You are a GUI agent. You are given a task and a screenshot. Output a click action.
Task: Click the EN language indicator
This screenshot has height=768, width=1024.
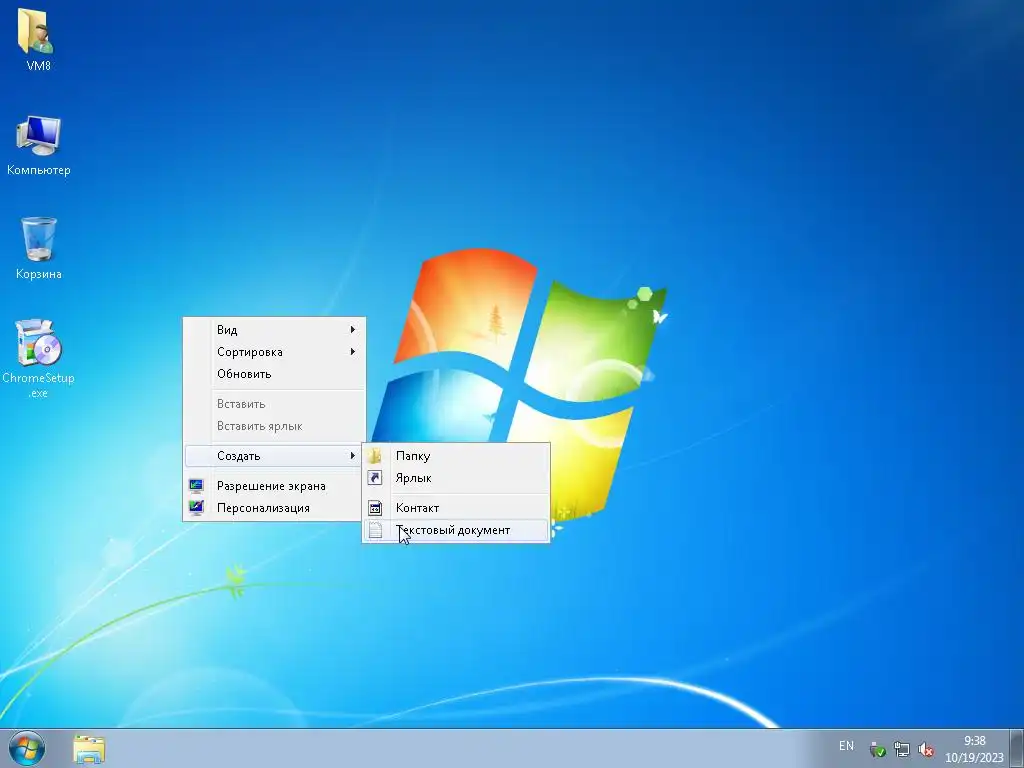point(846,746)
